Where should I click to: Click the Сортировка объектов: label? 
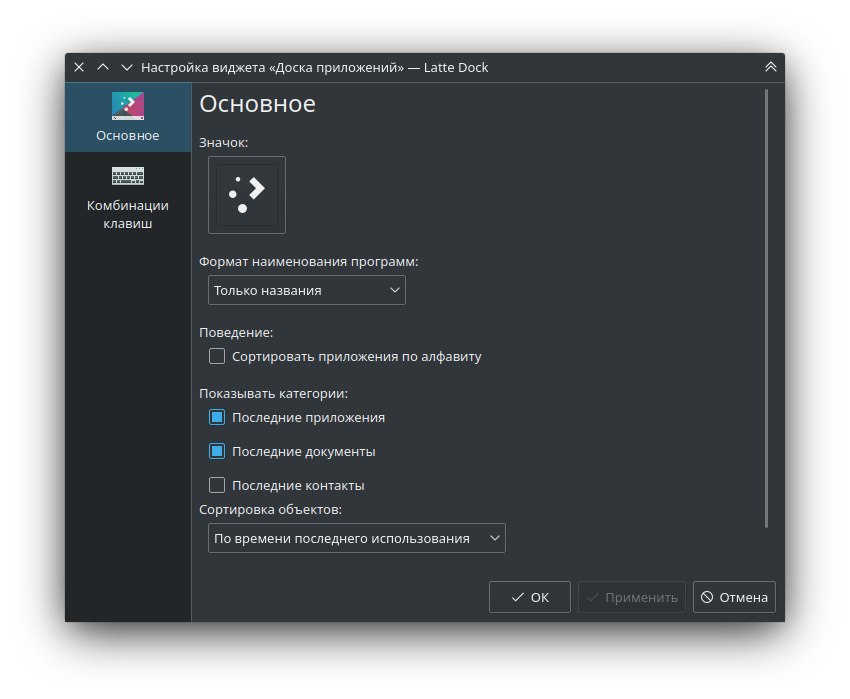(271, 509)
